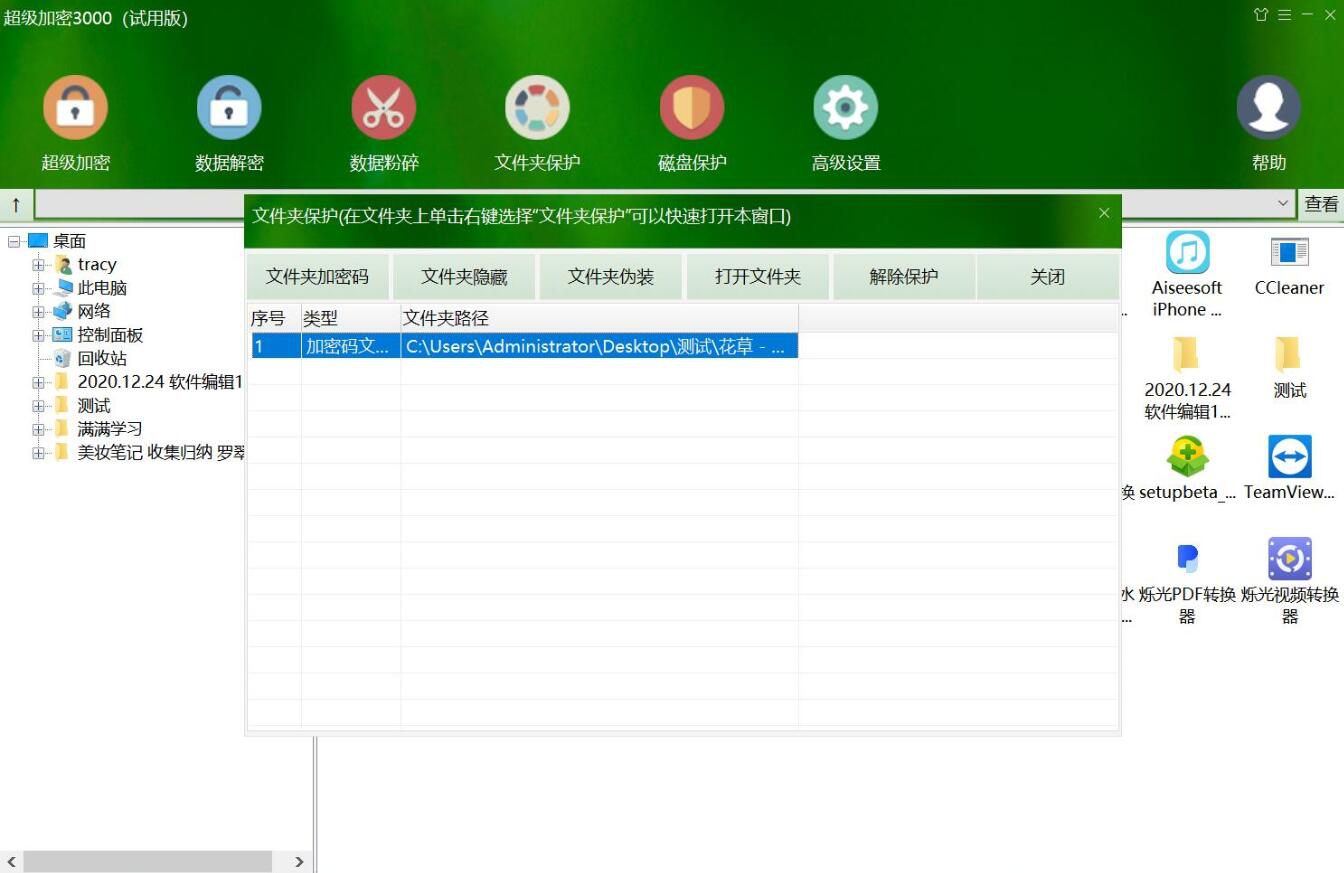Expand the 此电脑 tree node
This screenshot has width=1344, height=873.
[38, 288]
